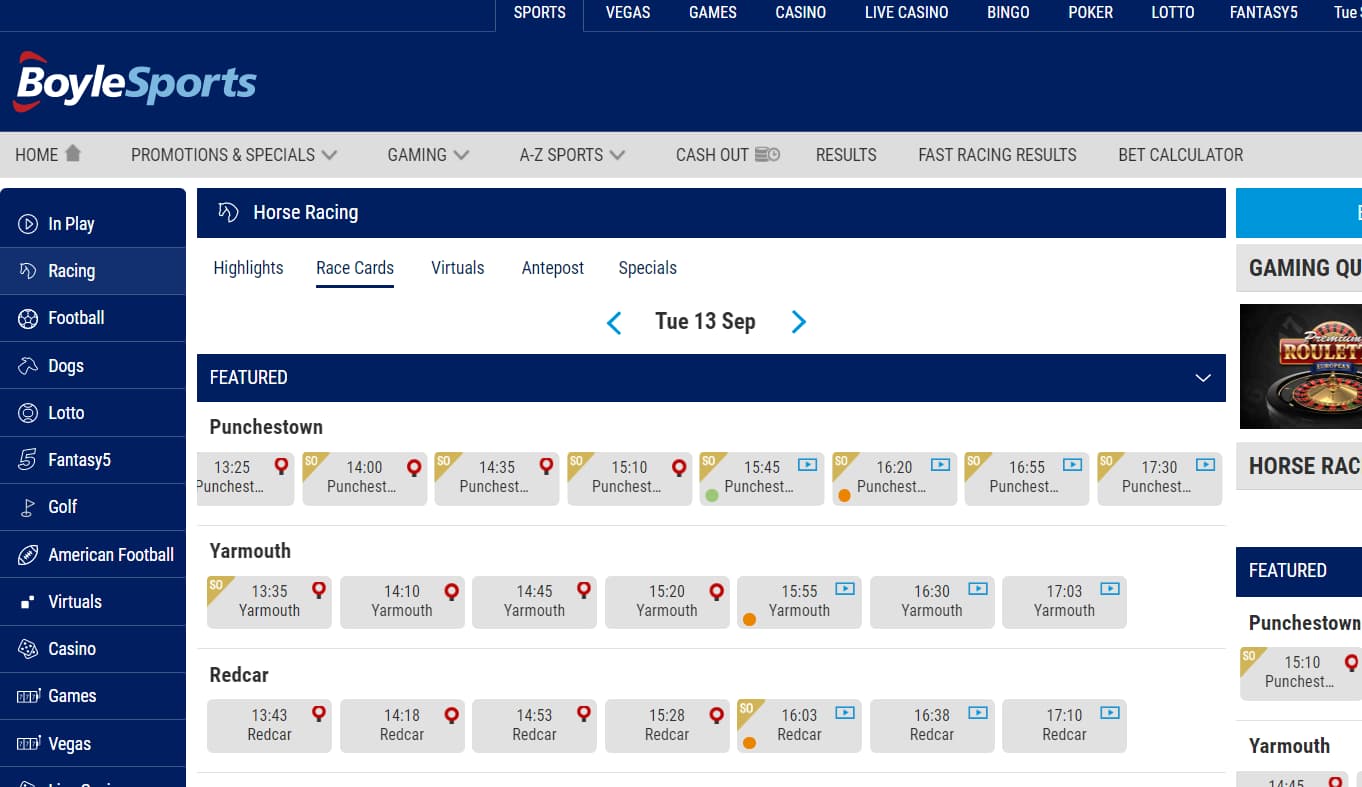This screenshot has height=787, width=1362.
Task: Click the Cash Out coins icon
Action: click(x=767, y=155)
